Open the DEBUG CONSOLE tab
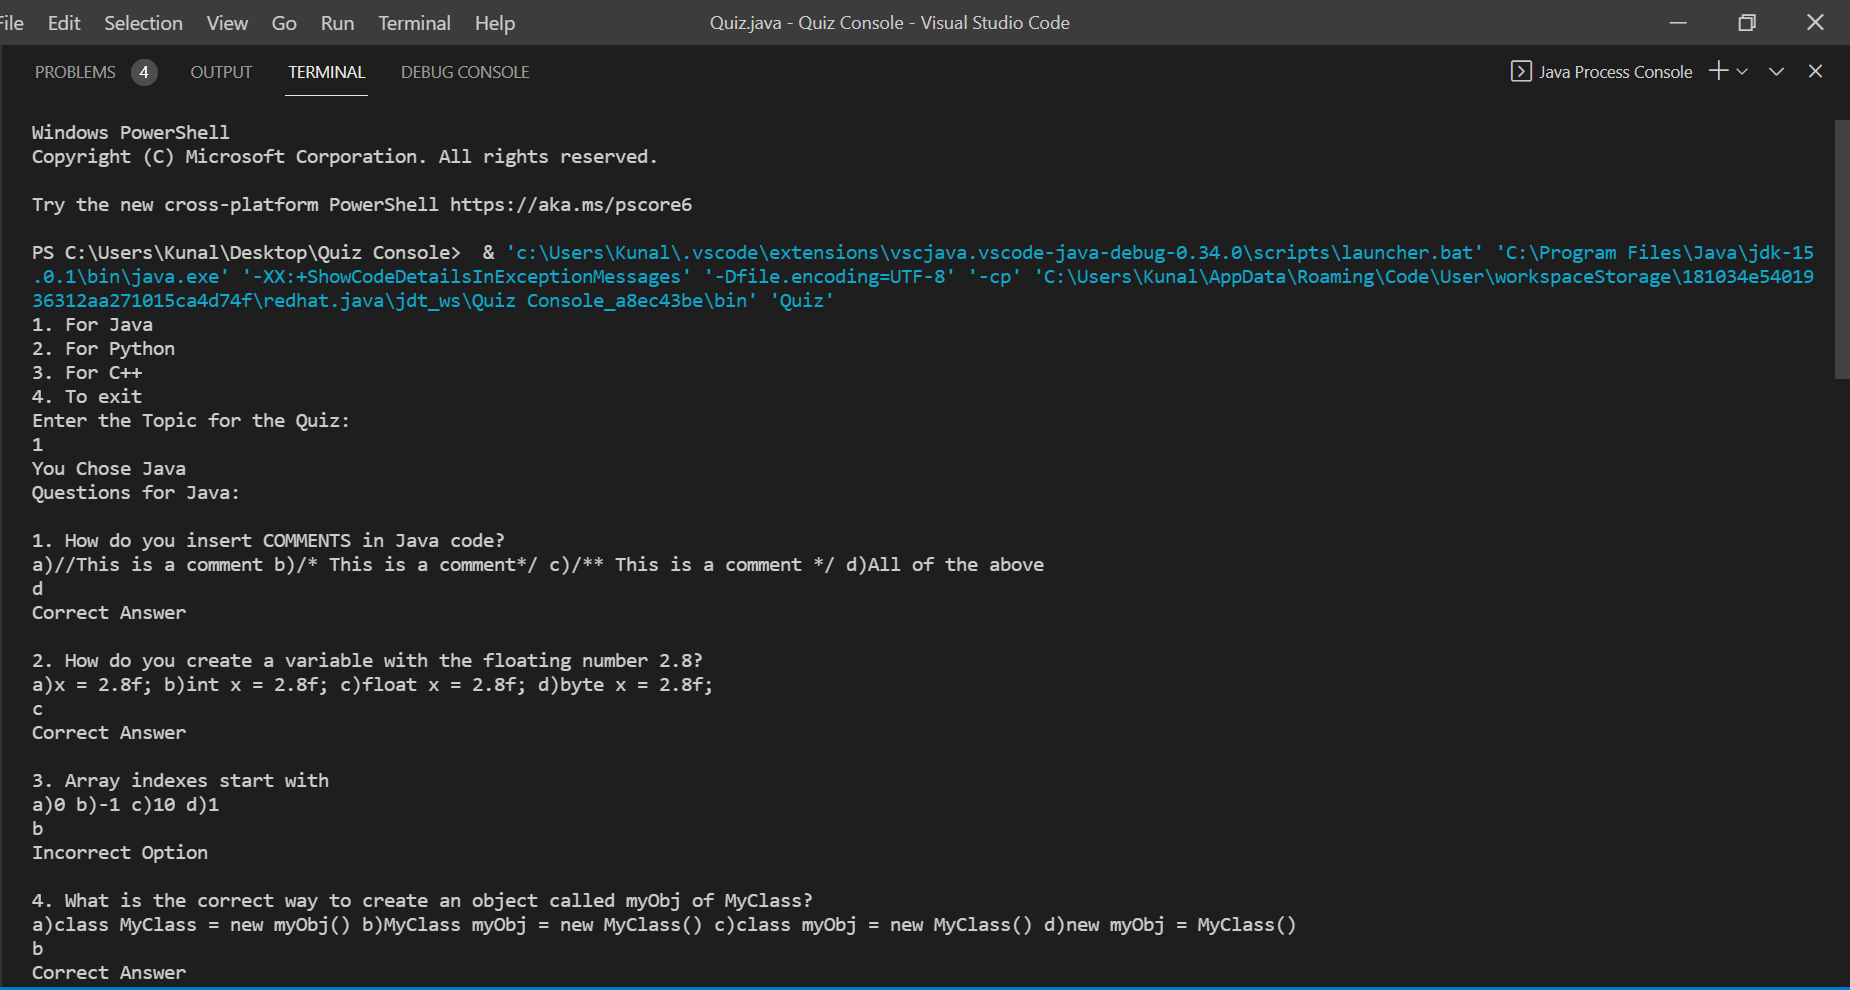 coord(464,71)
